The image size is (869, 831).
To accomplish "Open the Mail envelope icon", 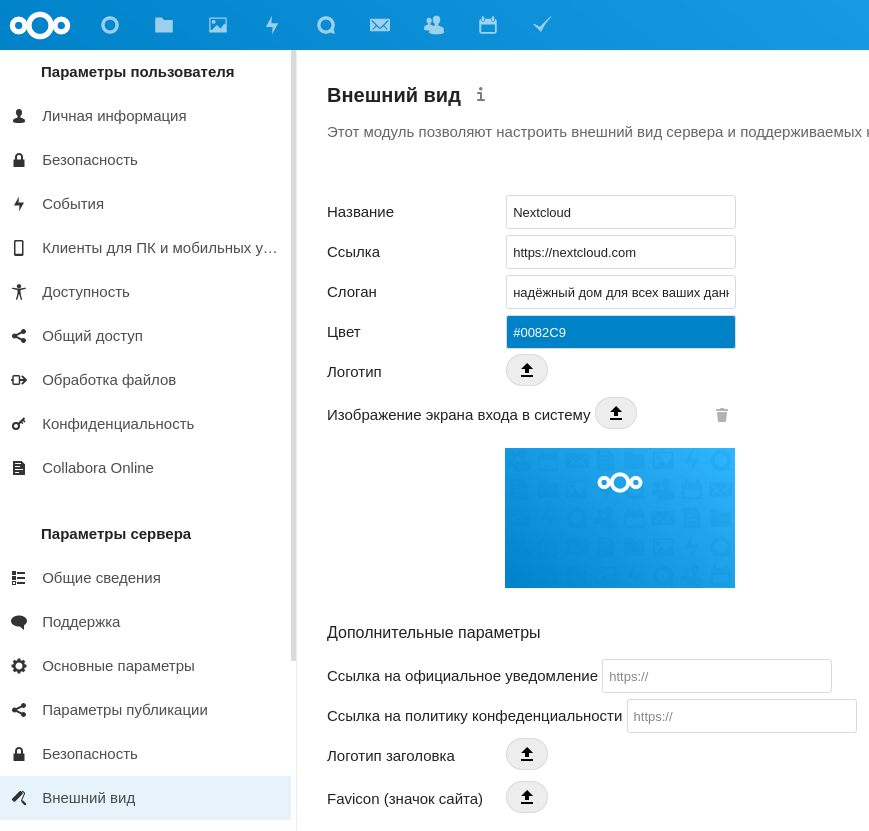I will click(x=380, y=25).
